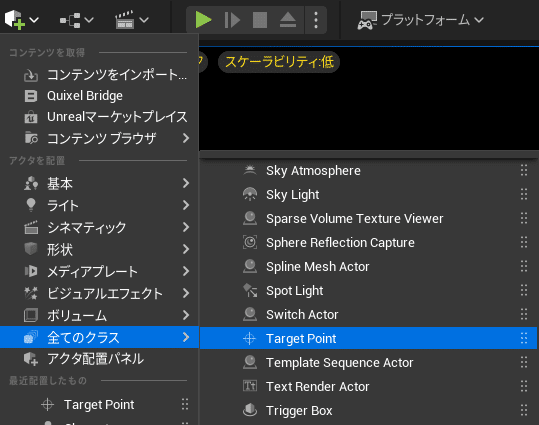Expand the 基本 actor category

click(99, 183)
